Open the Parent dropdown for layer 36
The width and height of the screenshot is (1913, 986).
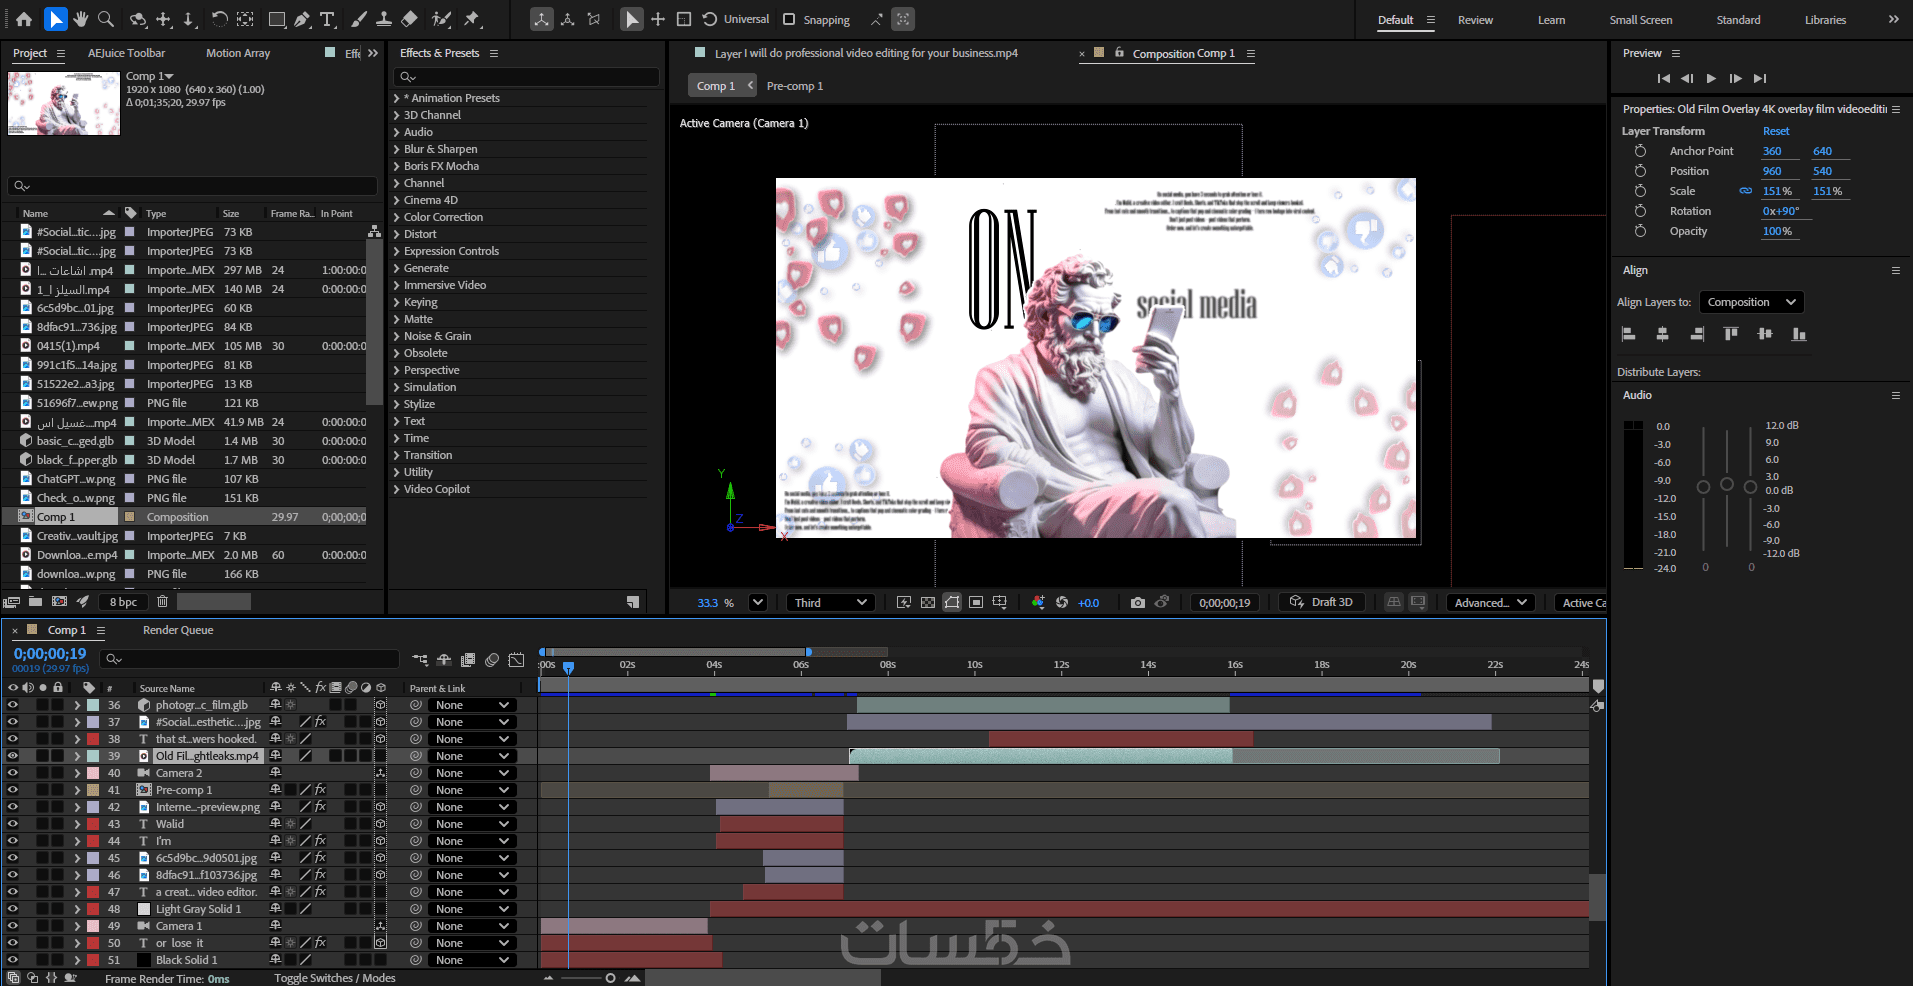(473, 705)
